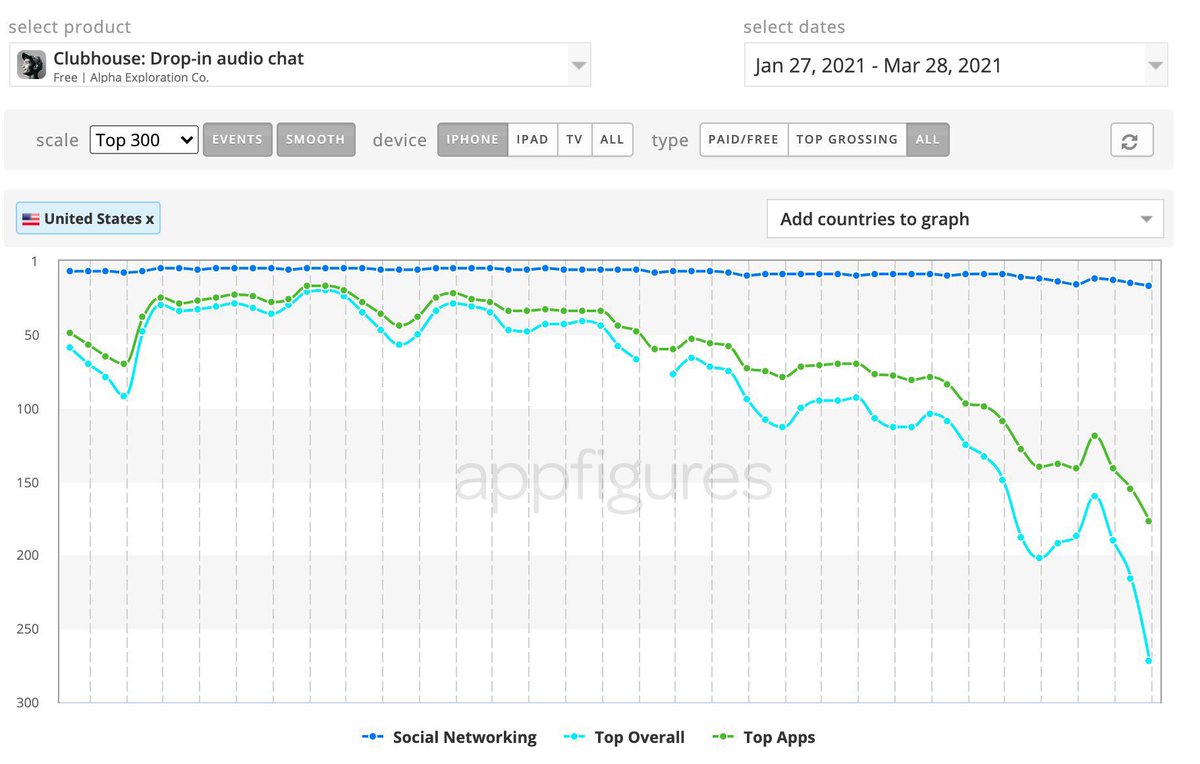Select ALL device option
The width and height of the screenshot is (1200, 764).
click(612, 140)
